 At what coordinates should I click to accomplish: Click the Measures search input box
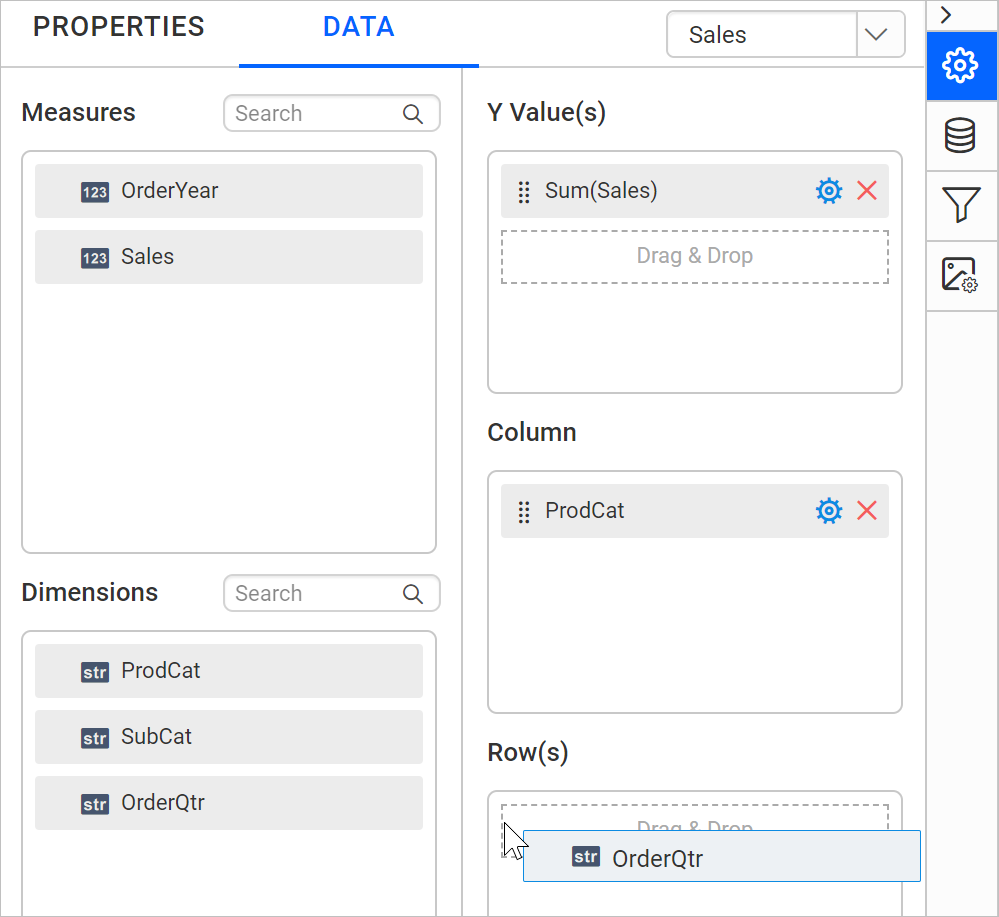[x=310, y=113]
